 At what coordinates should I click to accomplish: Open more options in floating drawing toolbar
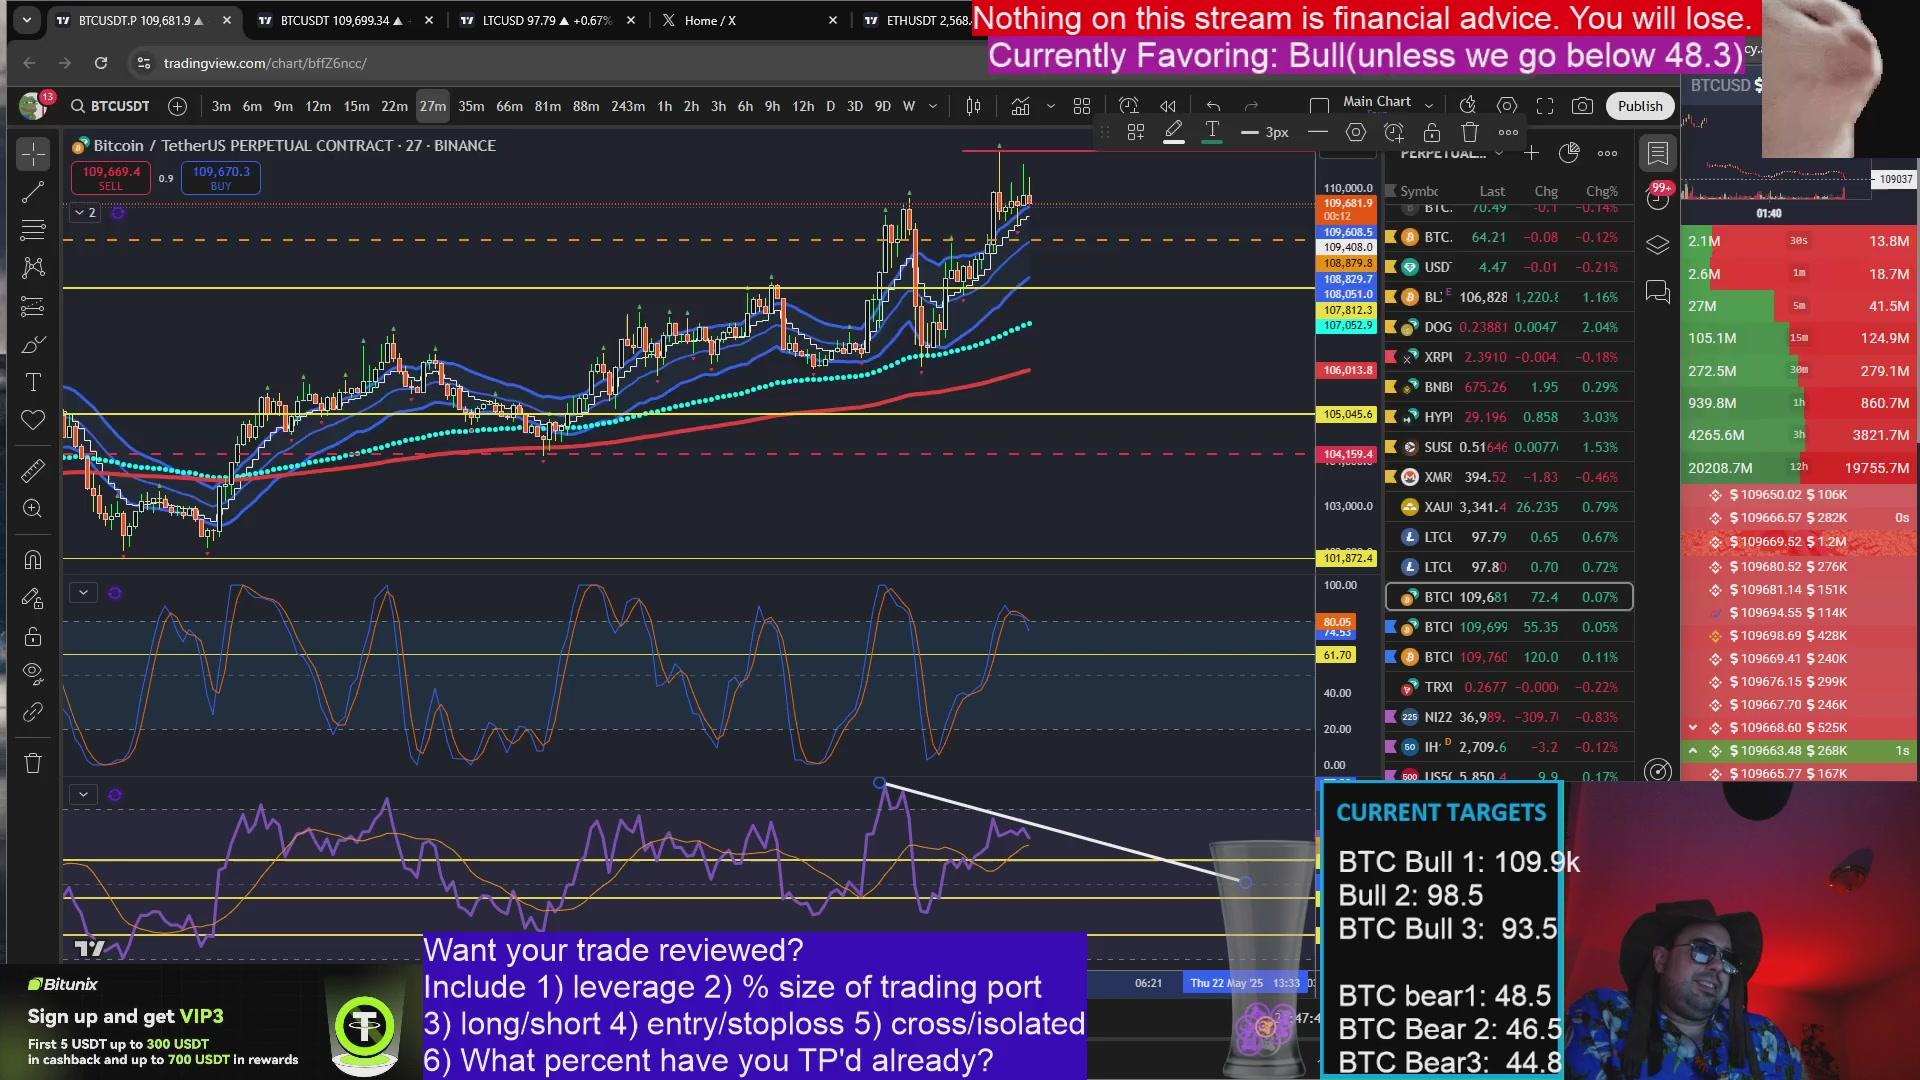click(1508, 132)
